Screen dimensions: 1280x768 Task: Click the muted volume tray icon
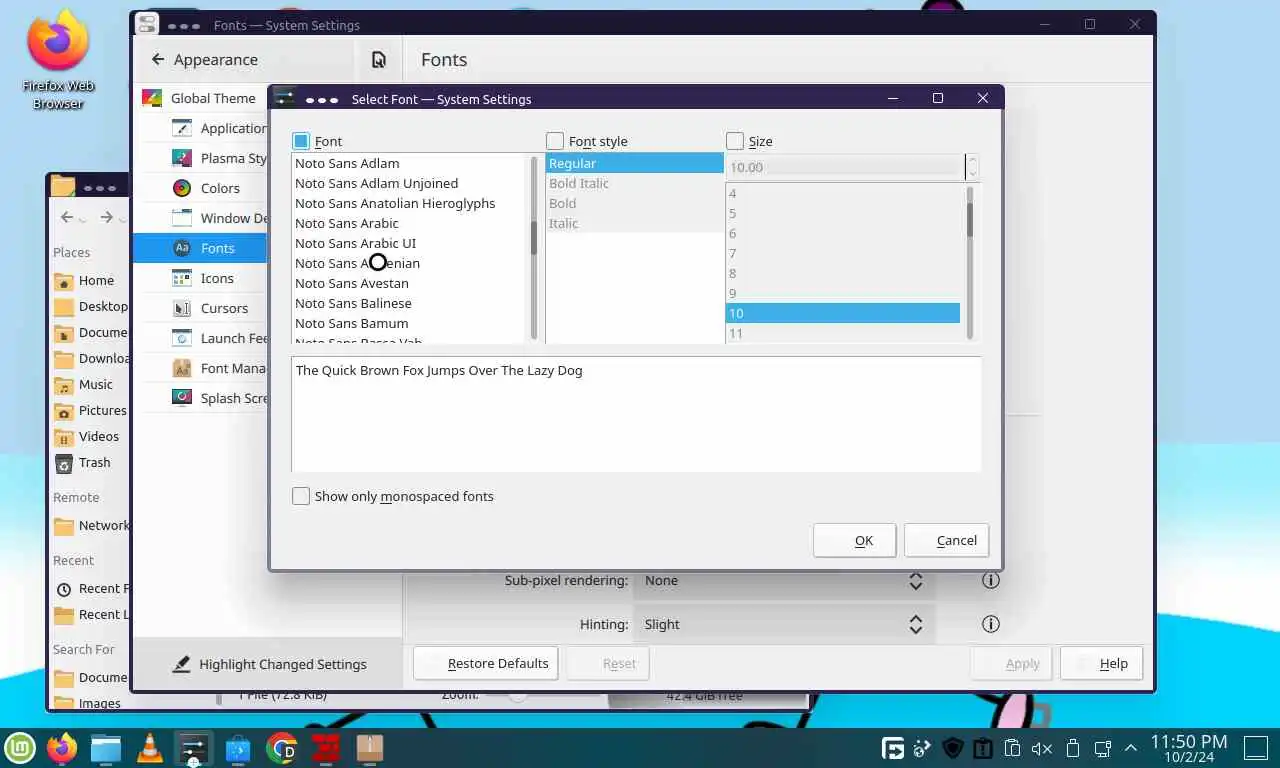tap(1042, 748)
